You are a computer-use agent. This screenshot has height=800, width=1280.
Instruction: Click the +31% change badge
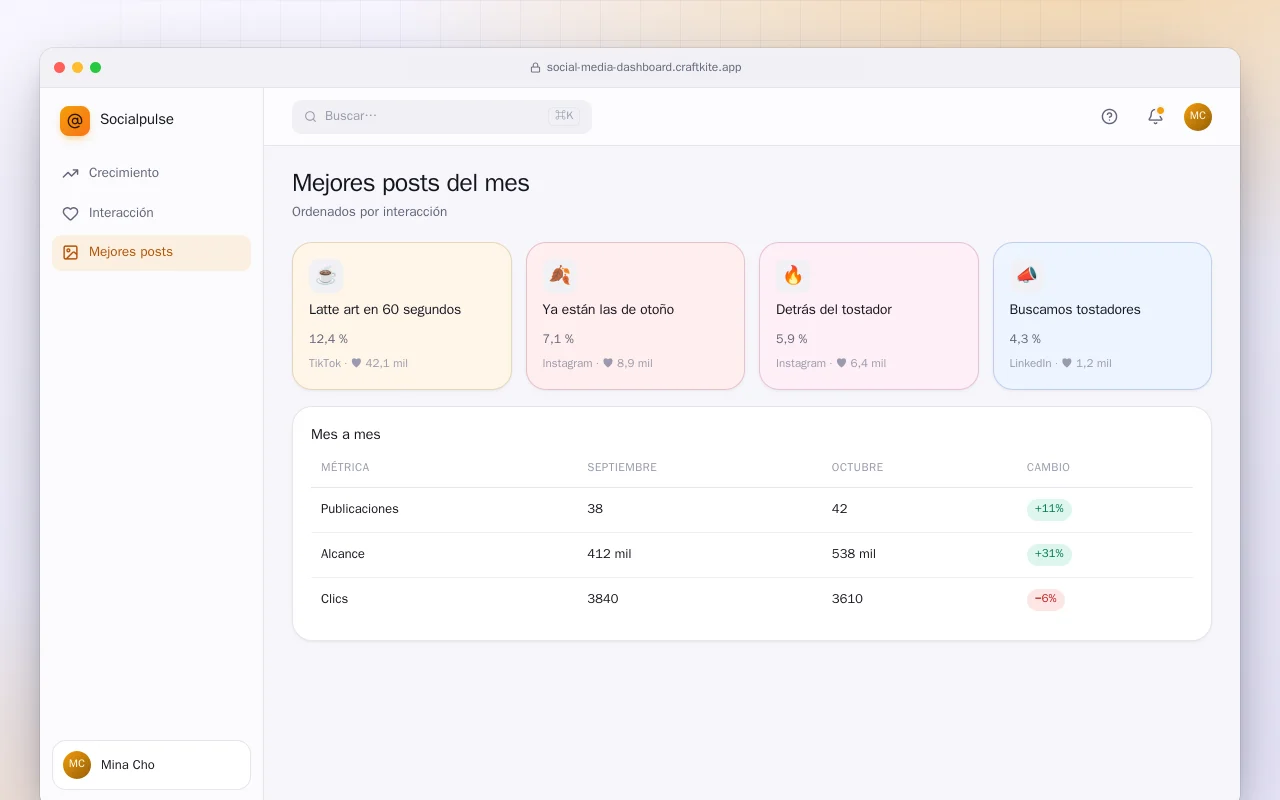coord(1049,554)
